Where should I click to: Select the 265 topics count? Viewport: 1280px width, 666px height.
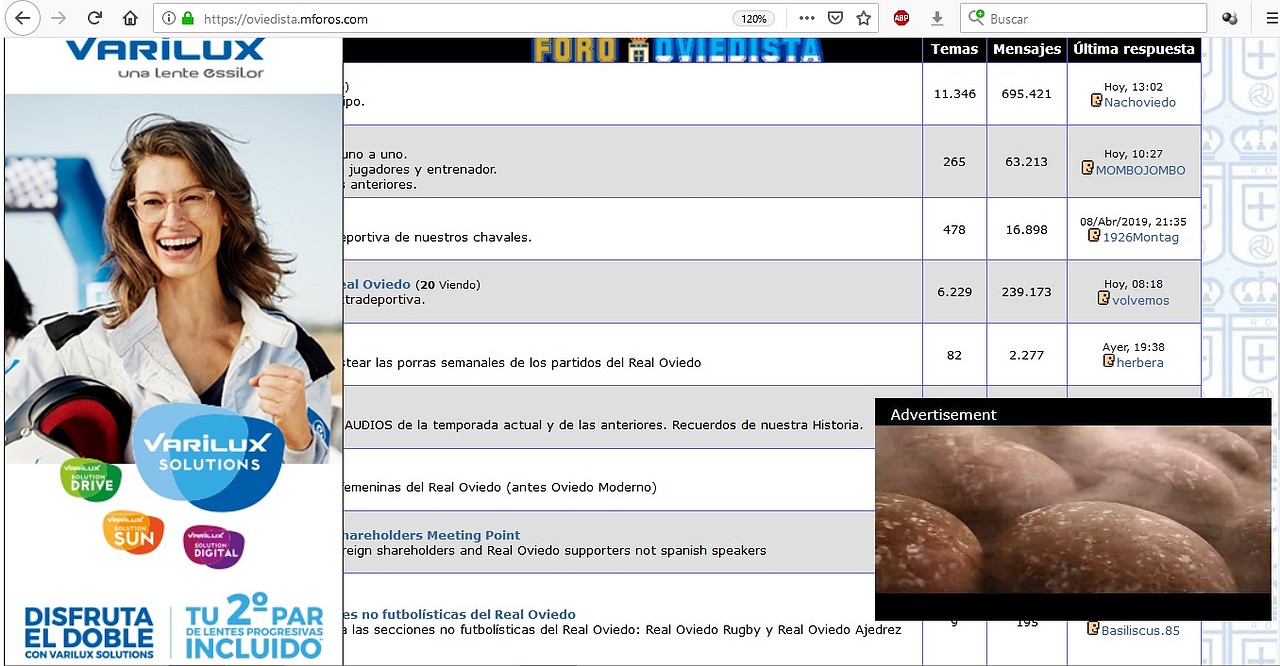954,161
